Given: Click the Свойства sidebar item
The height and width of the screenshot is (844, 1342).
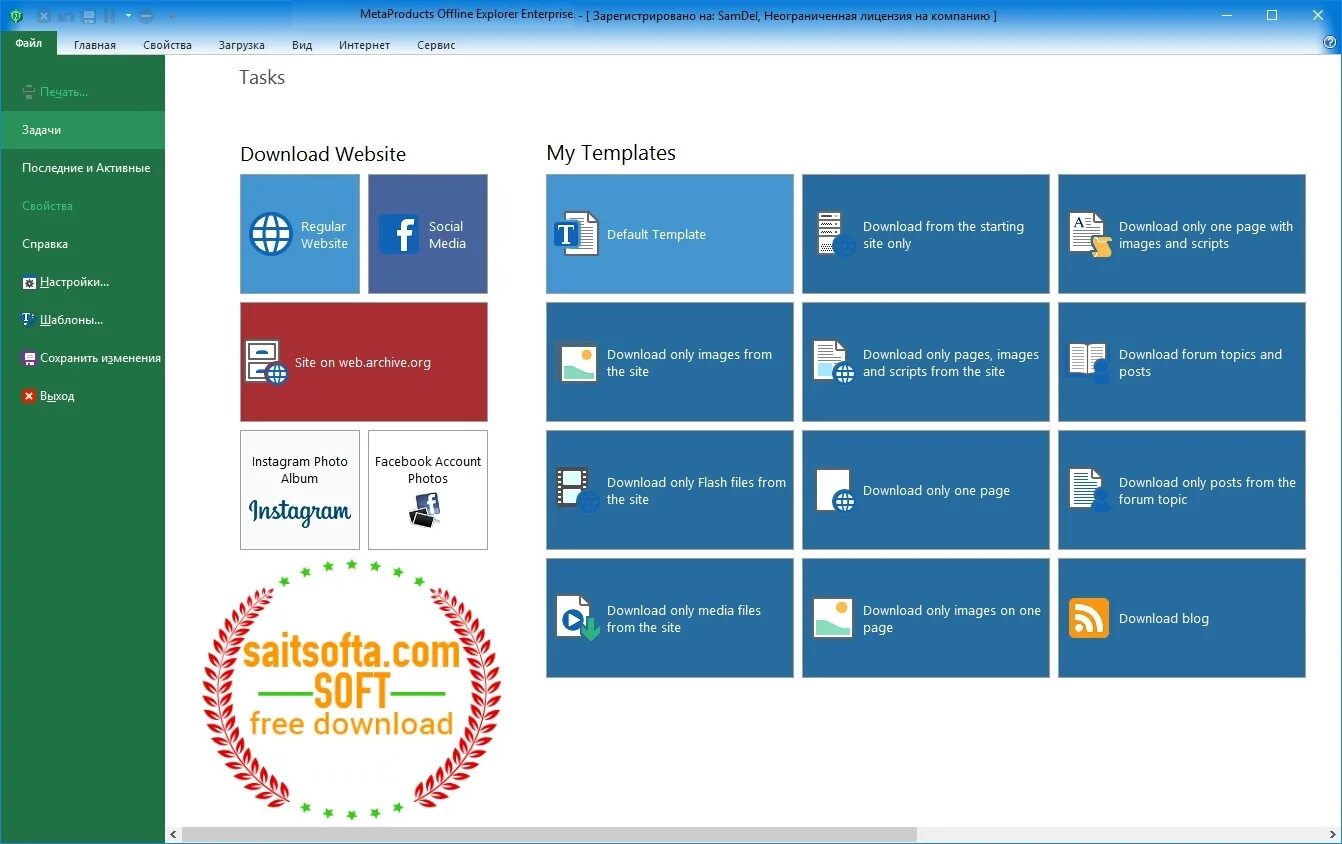Looking at the screenshot, I should click(x=83, y=206).
